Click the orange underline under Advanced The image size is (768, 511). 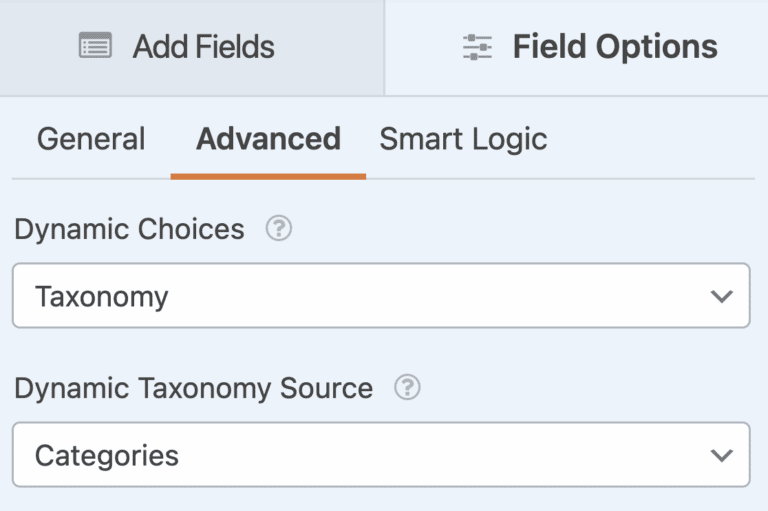[268, 177]
